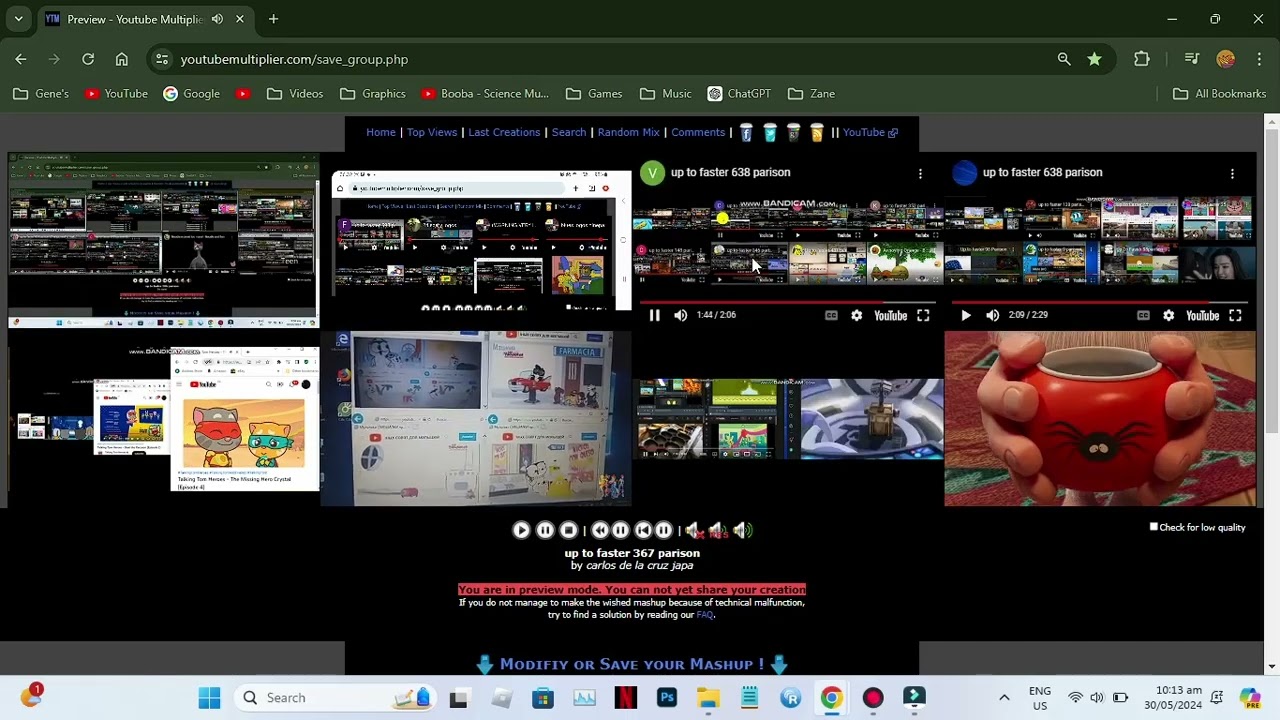Share on Facebook via cup icon
The image size is (1280, 720).
(x=746, y=133)
